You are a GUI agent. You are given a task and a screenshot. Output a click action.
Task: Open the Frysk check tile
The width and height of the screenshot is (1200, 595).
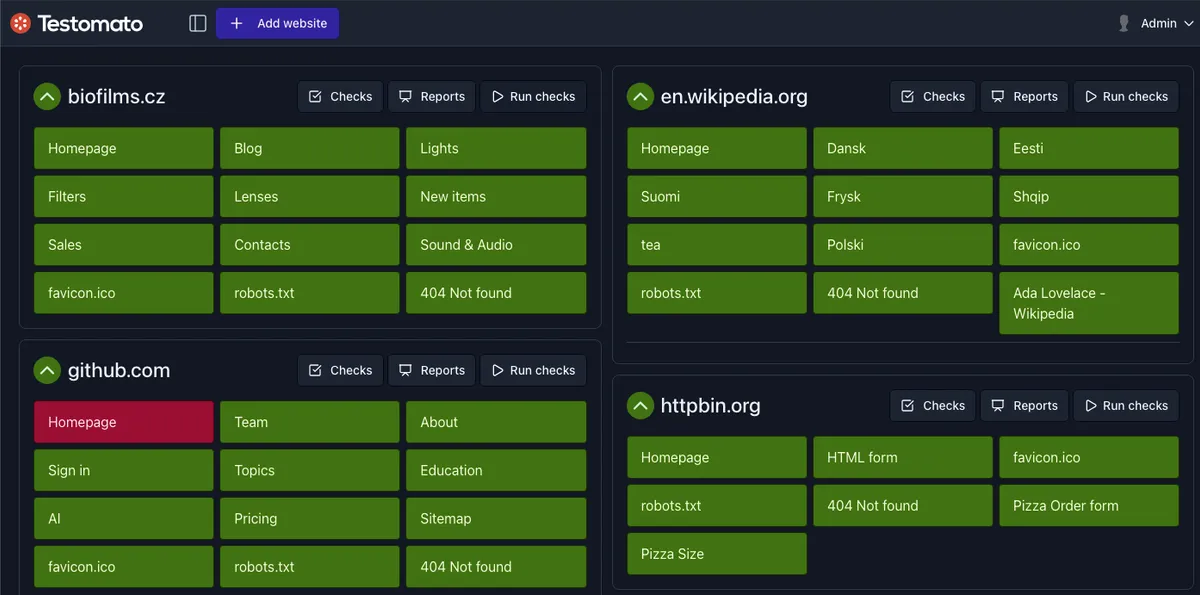pos(903,197)
